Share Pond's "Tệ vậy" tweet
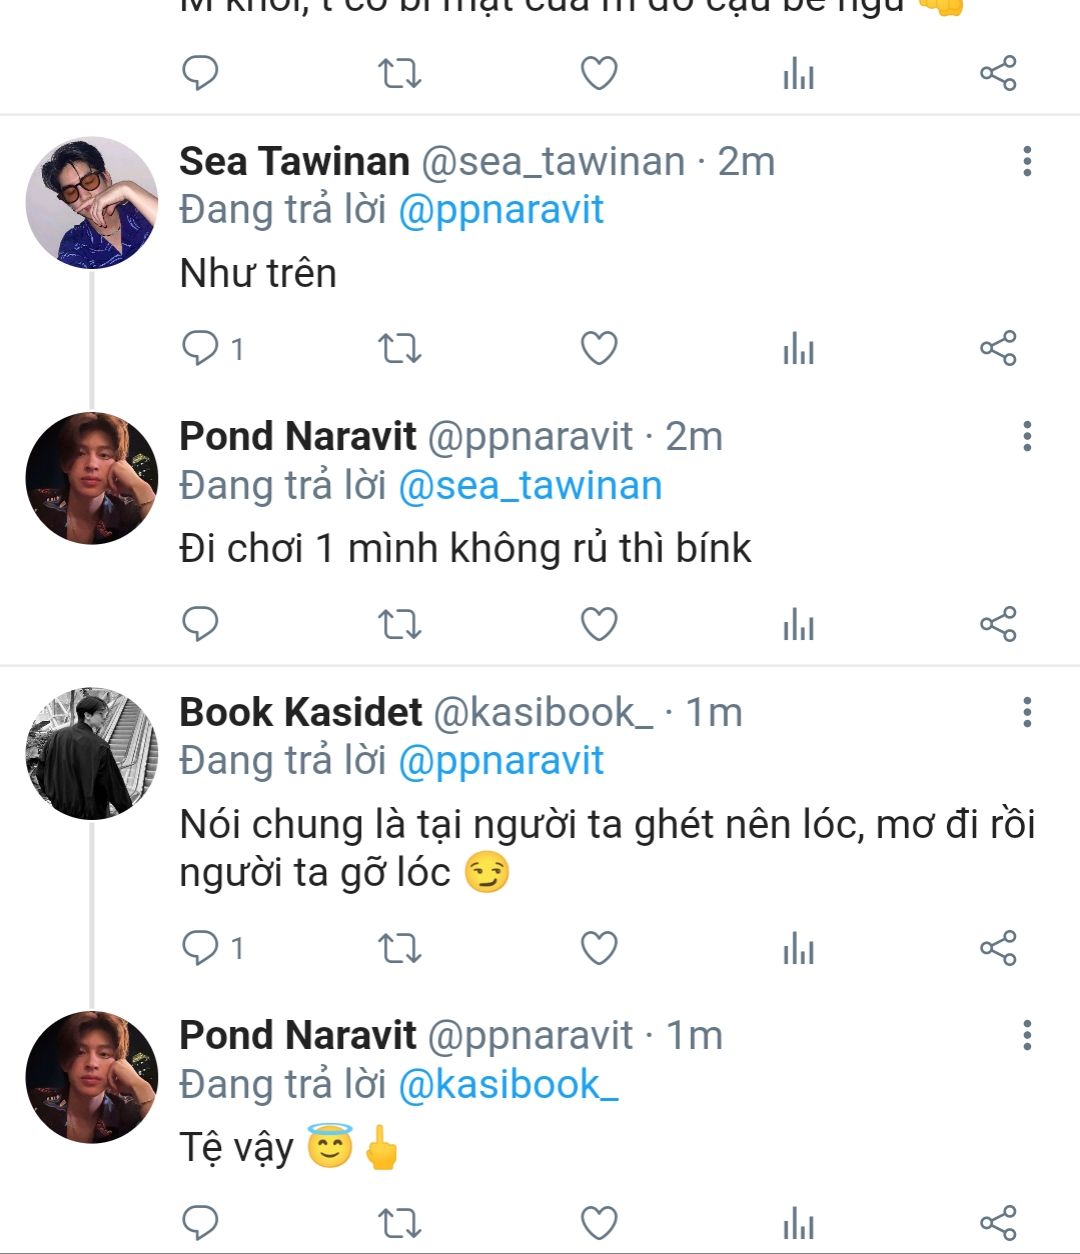This screenshot has width=1080, height=1254. 998,1222
